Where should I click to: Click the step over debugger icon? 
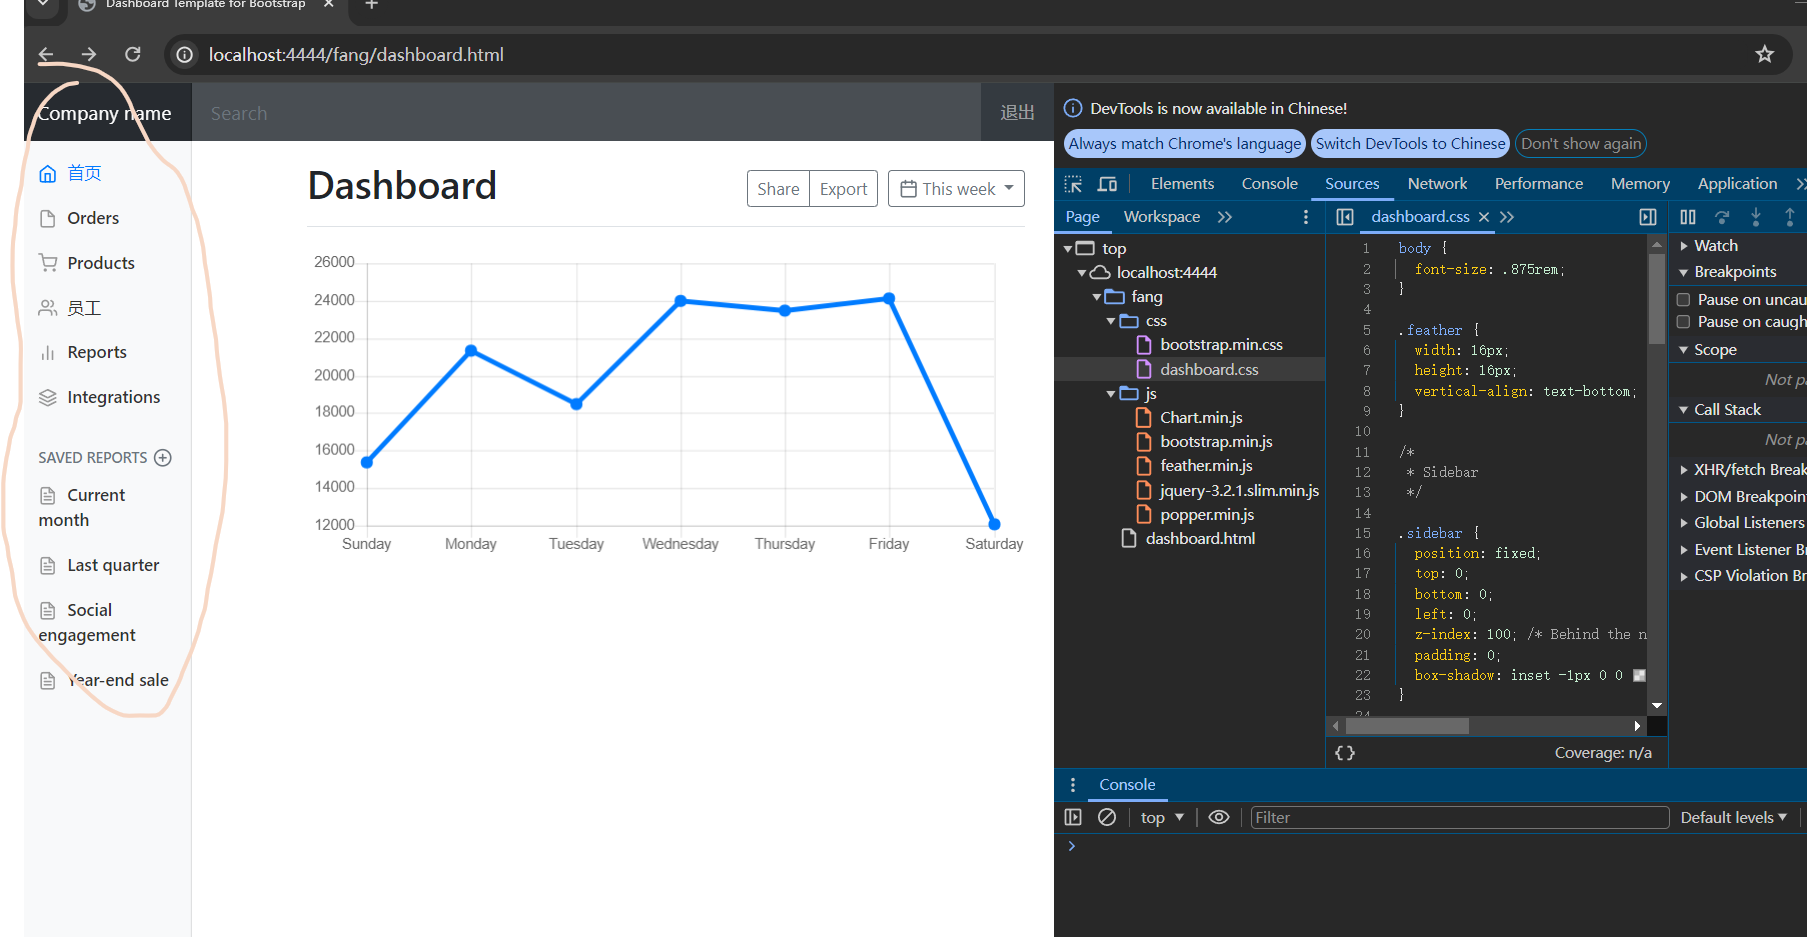[1722, 217]
